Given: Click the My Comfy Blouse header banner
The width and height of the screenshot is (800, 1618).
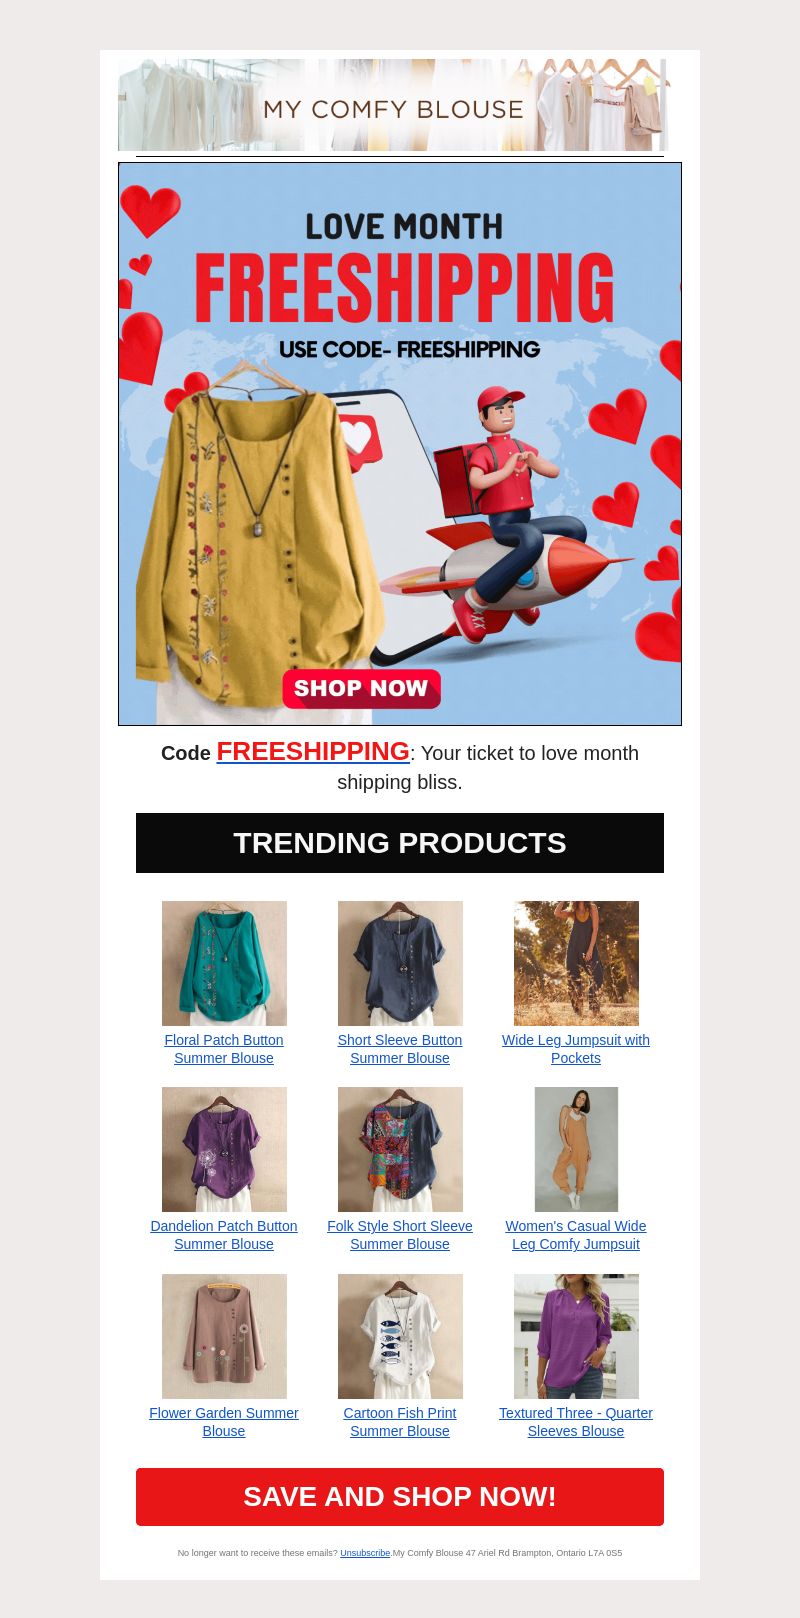Looking at the screenshot, I should (393, 105).
